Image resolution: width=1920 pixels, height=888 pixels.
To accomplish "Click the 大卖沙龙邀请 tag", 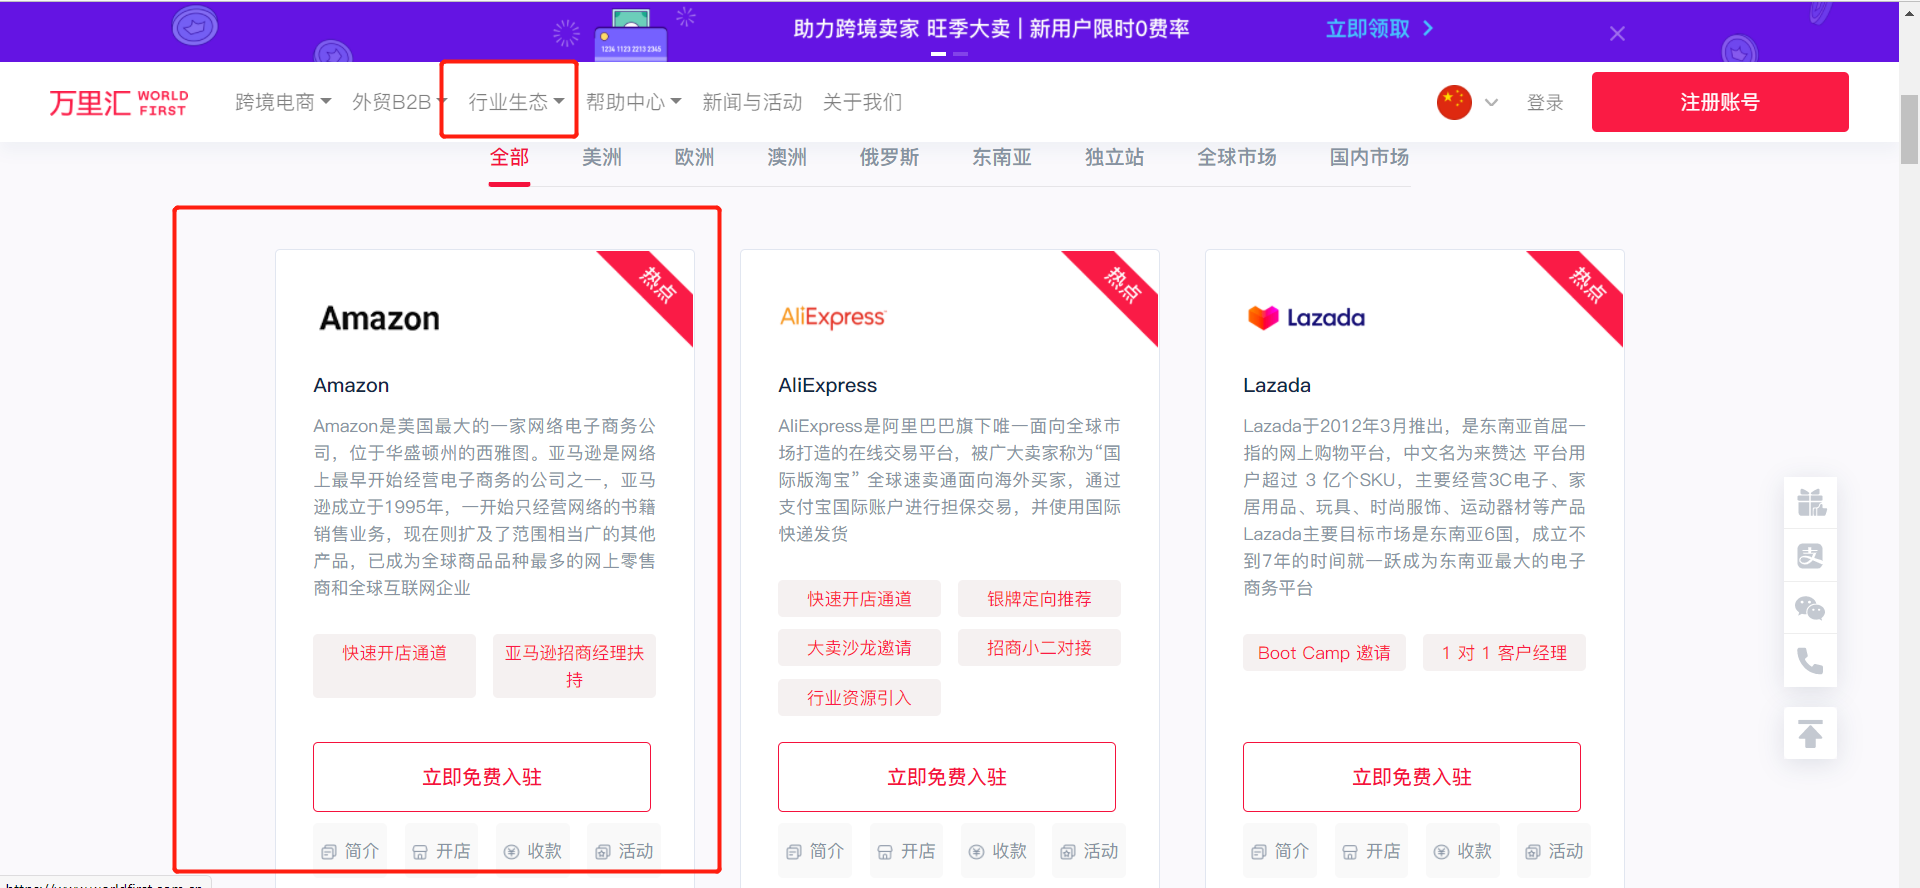I will [859, 648].
